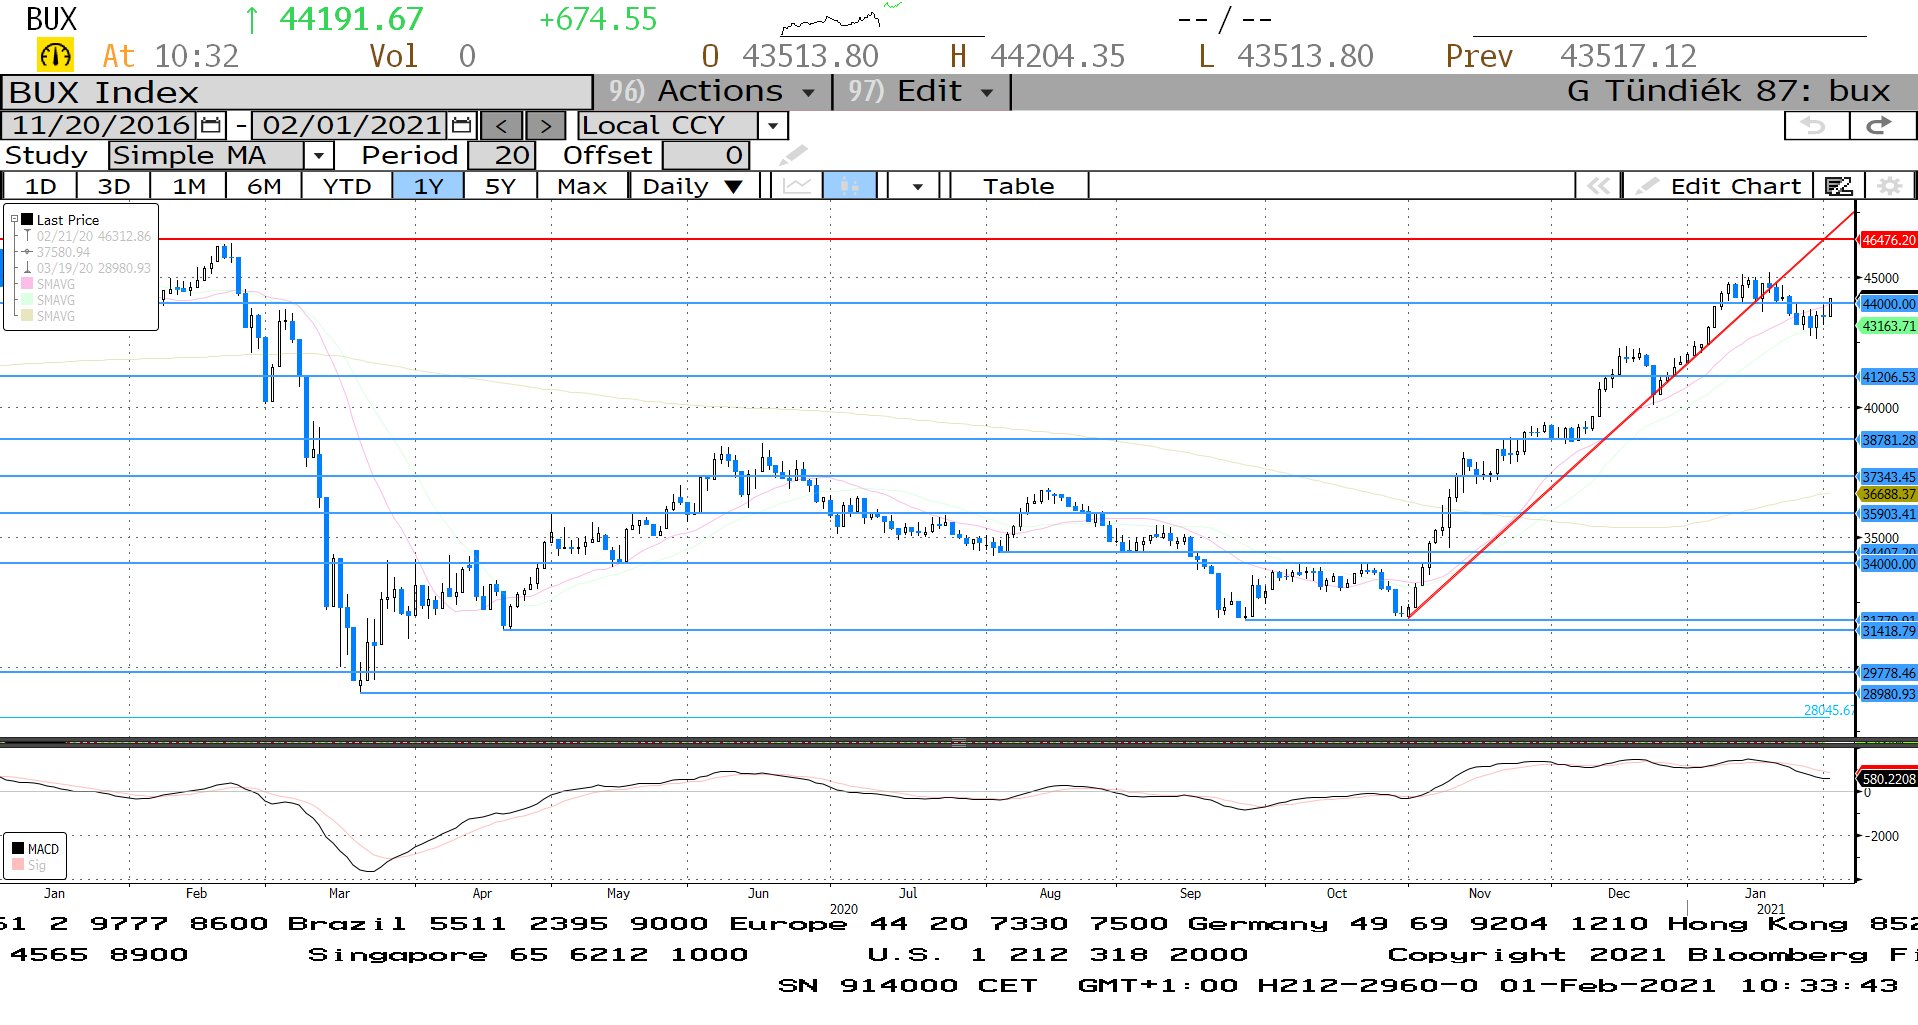The width and height of the screenshot is (1918, 1025).
Task: Open chart settings gear icon
Action: (x=1889, y=186)
